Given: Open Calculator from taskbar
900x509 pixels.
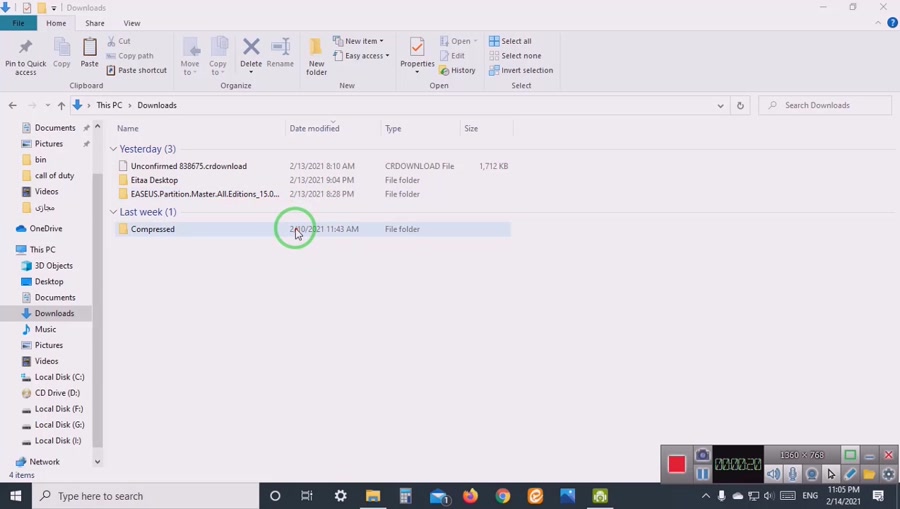Looking at the screenshot, I should 405,496.
